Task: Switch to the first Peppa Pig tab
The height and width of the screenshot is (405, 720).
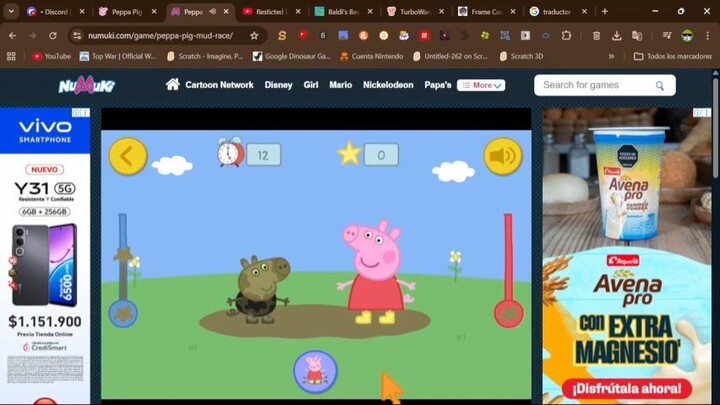Action: (128, 11)
